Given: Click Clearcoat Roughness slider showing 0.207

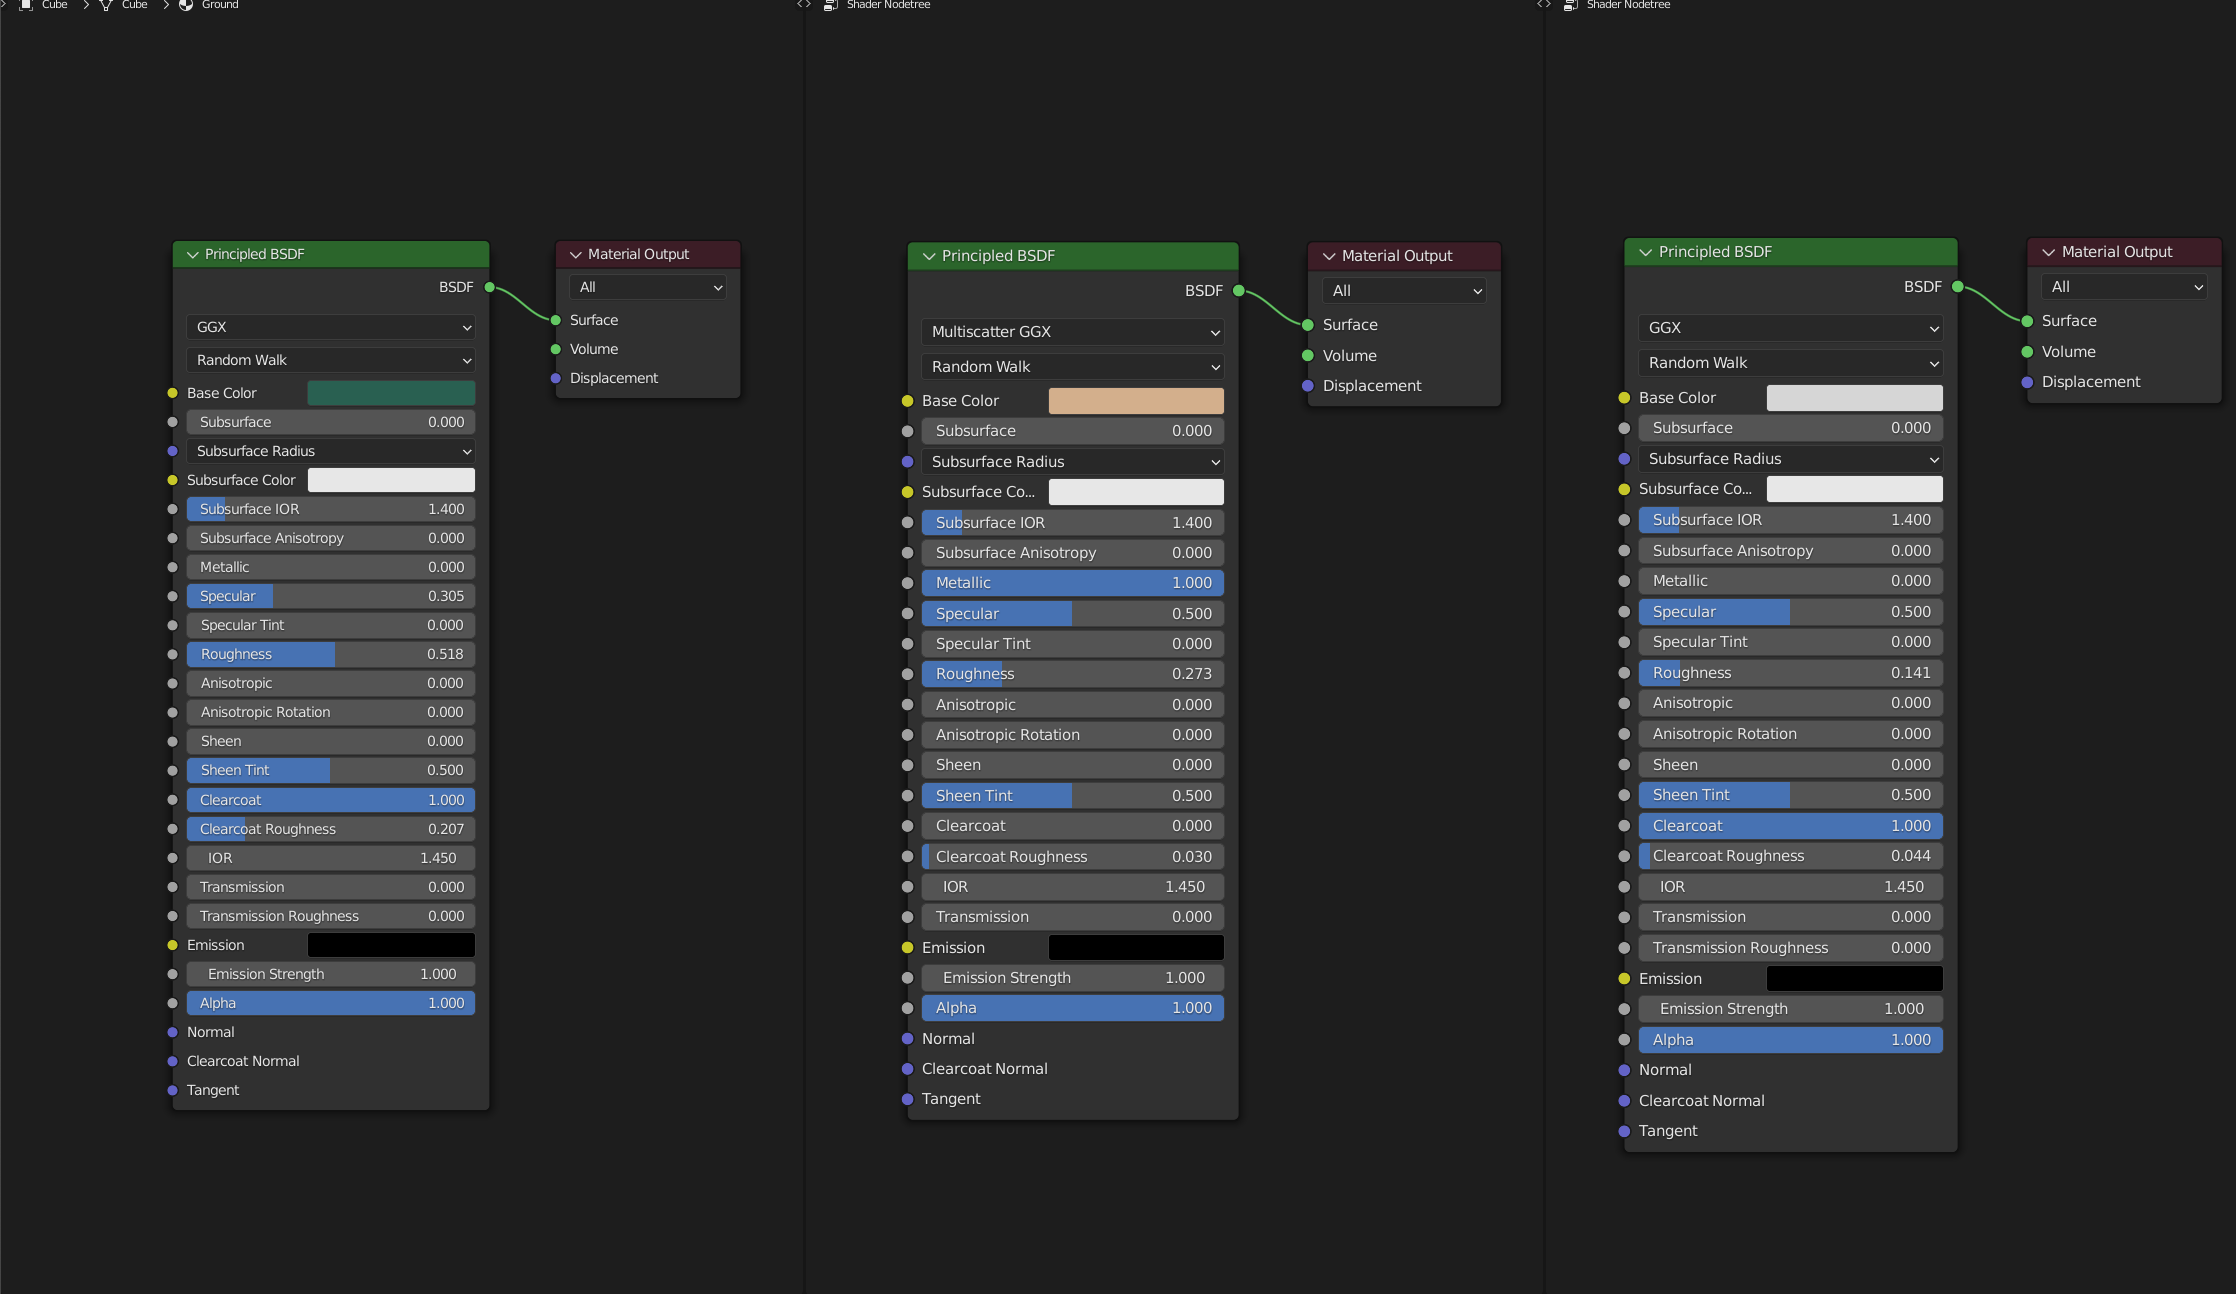Looking at the screenshot, I should coord(330,829).
